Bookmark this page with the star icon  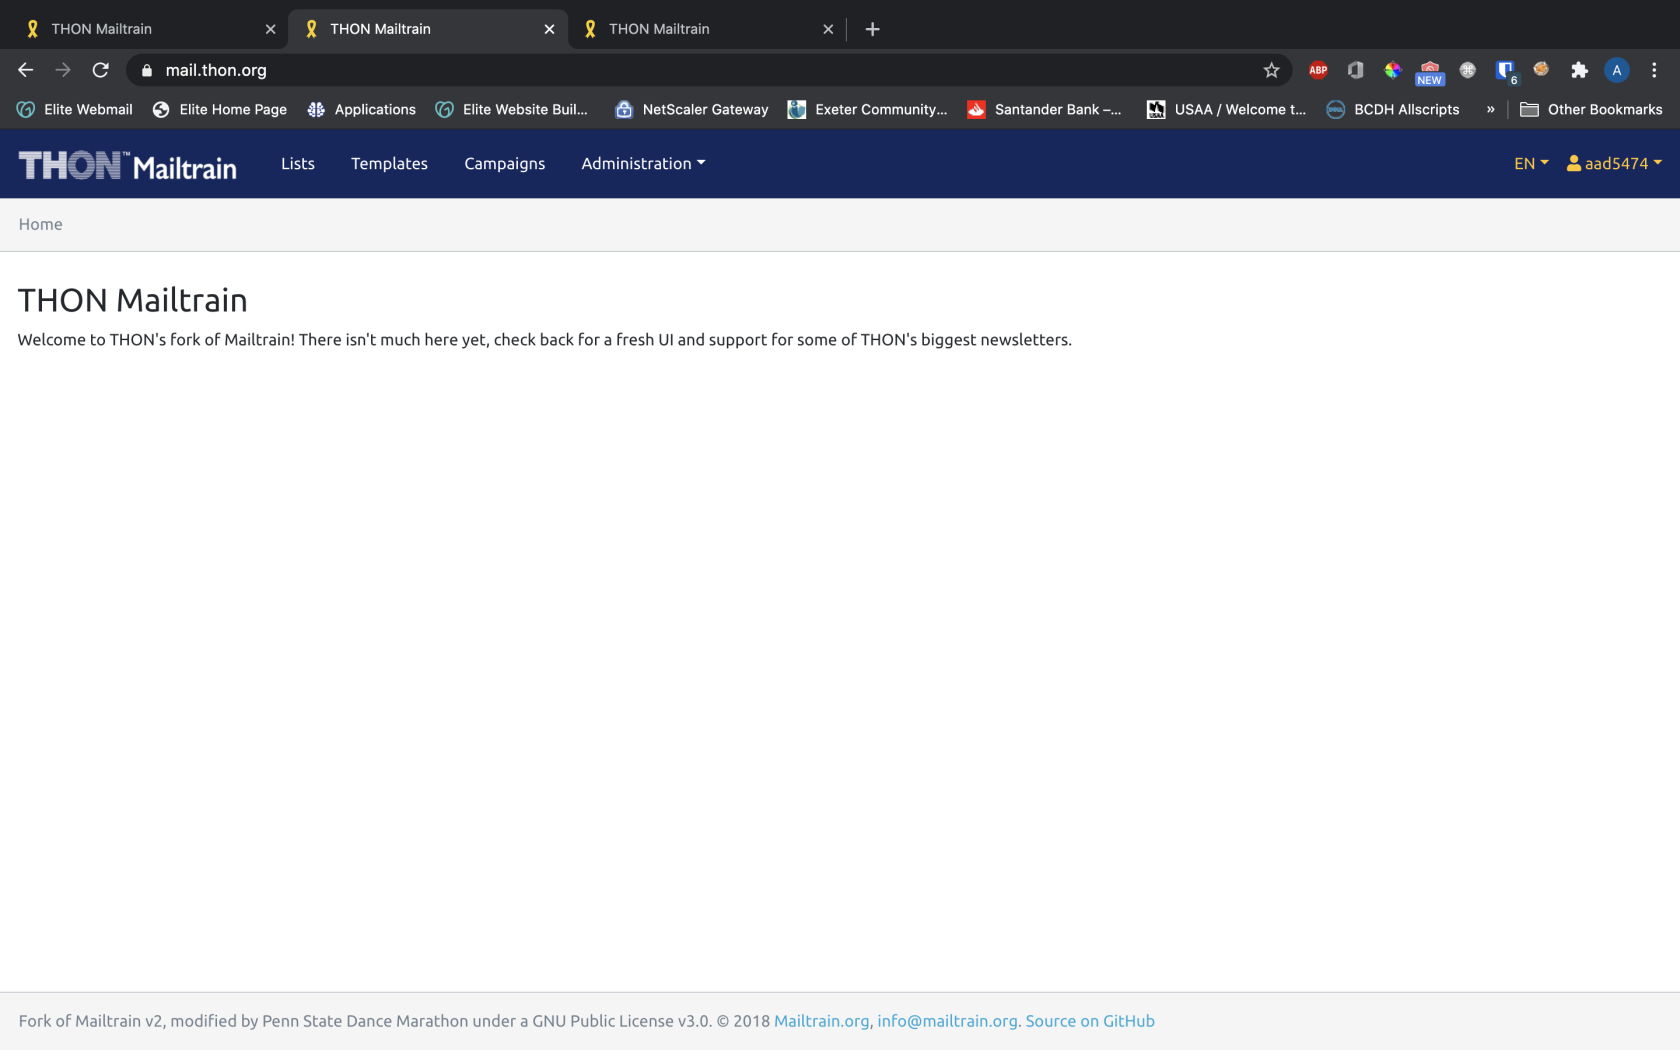click(x=1271, y=70)
